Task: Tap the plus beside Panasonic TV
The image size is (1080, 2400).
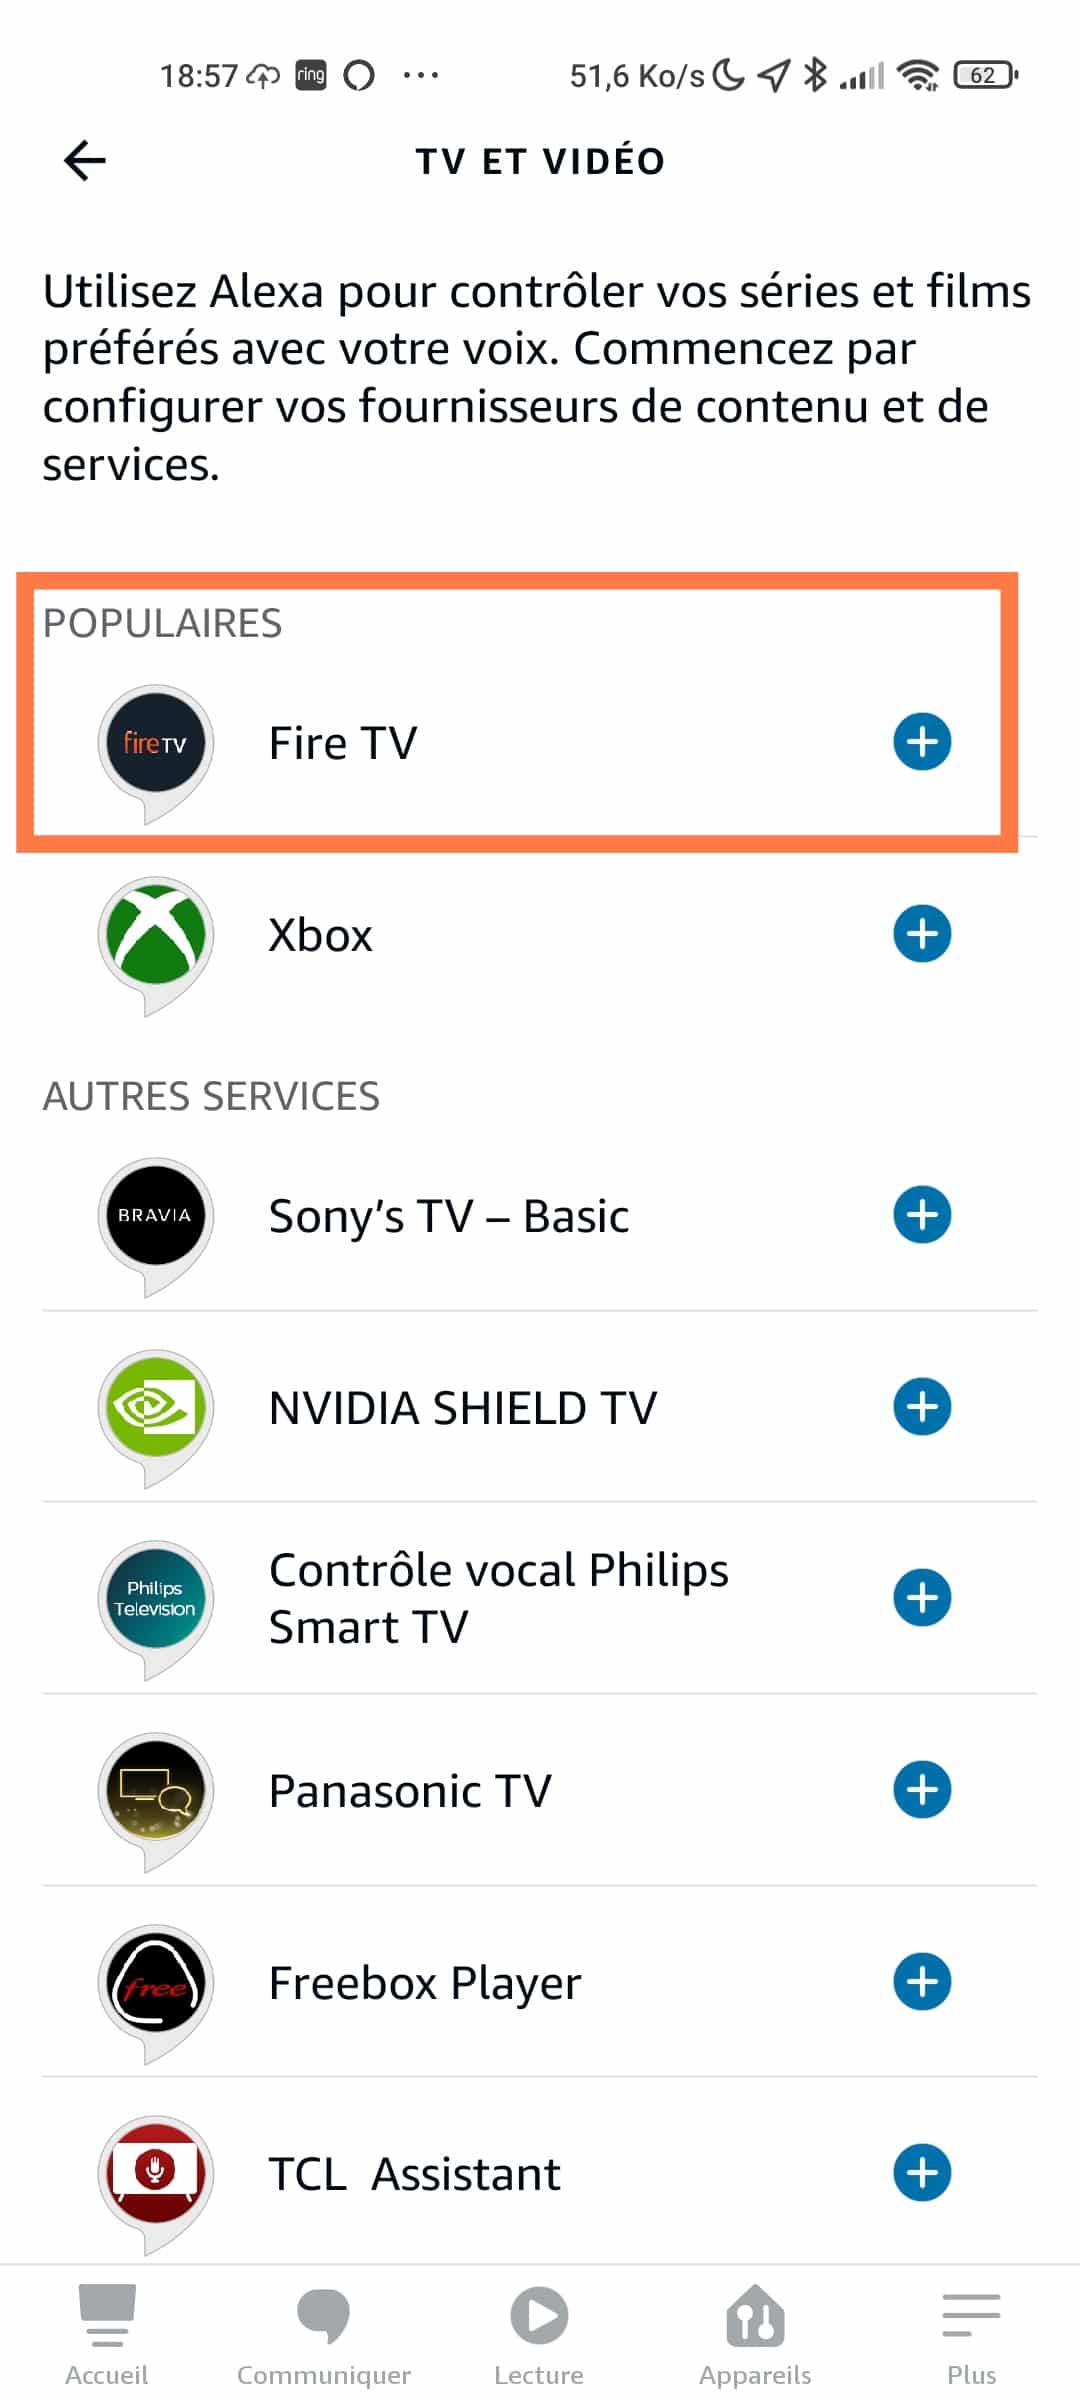Action: [x=921, y=1790]
